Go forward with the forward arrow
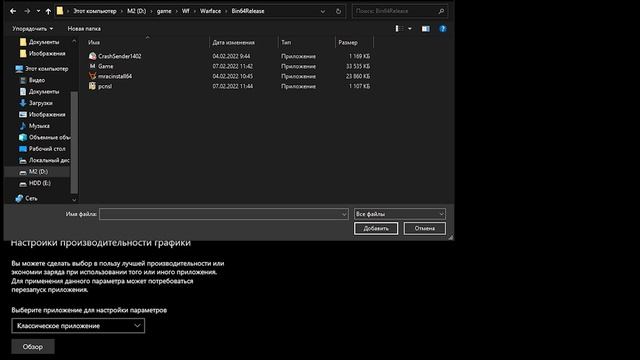Image resolution: width=640 pixels, height=360 pixels. click(27, 11)
